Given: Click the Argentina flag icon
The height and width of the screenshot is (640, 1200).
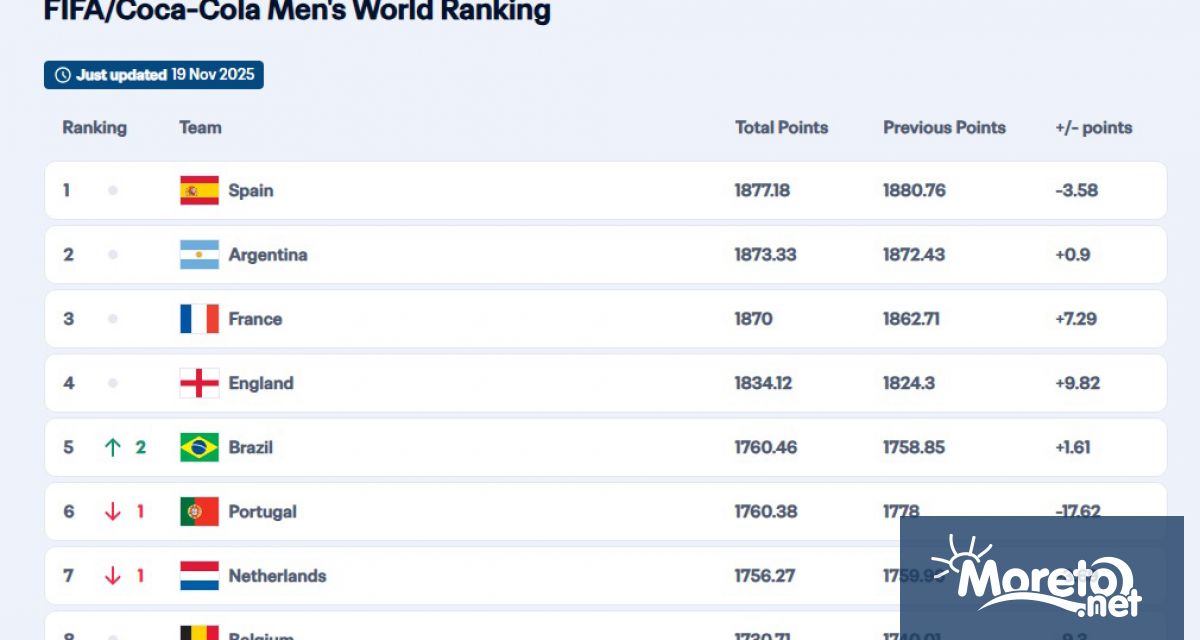Looking at the screenshot, I should click(x=199, y=254).
